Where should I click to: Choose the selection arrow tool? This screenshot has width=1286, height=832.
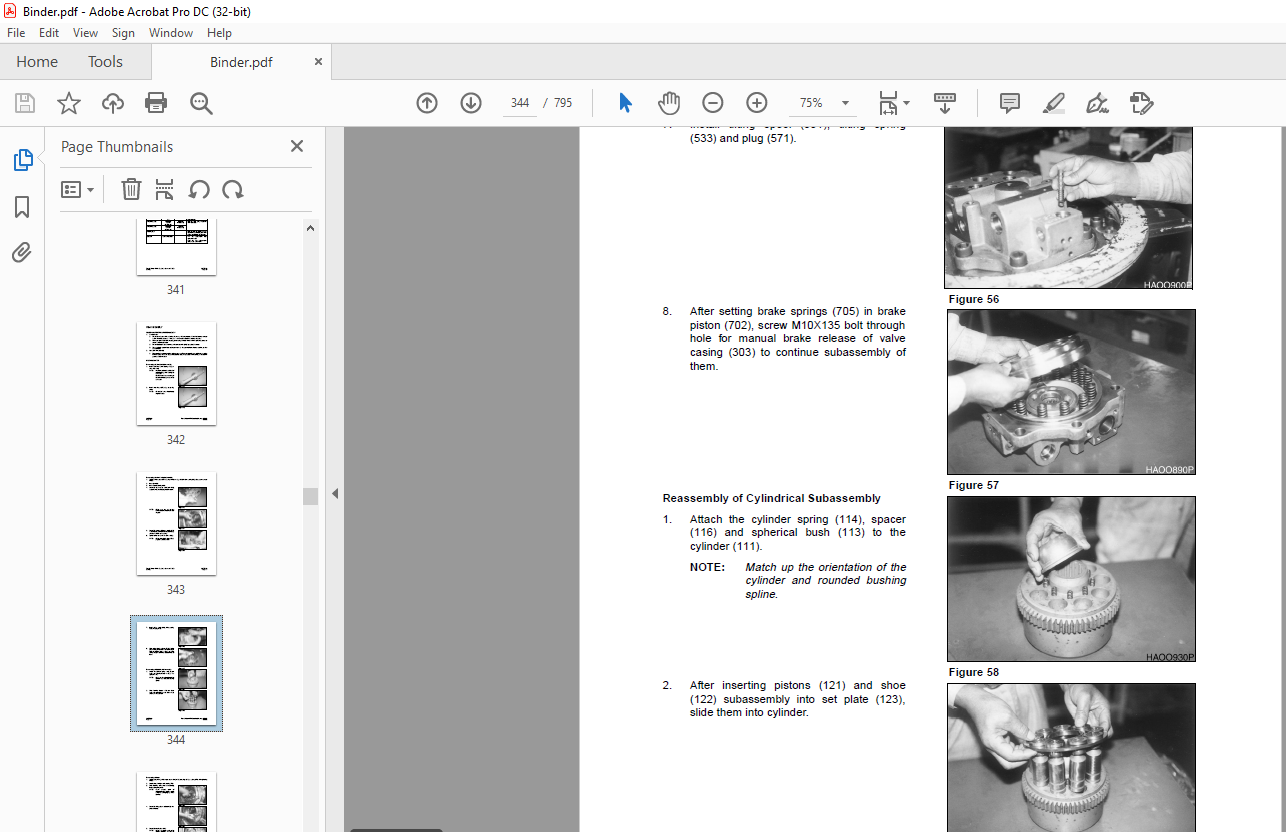(626, 103)
